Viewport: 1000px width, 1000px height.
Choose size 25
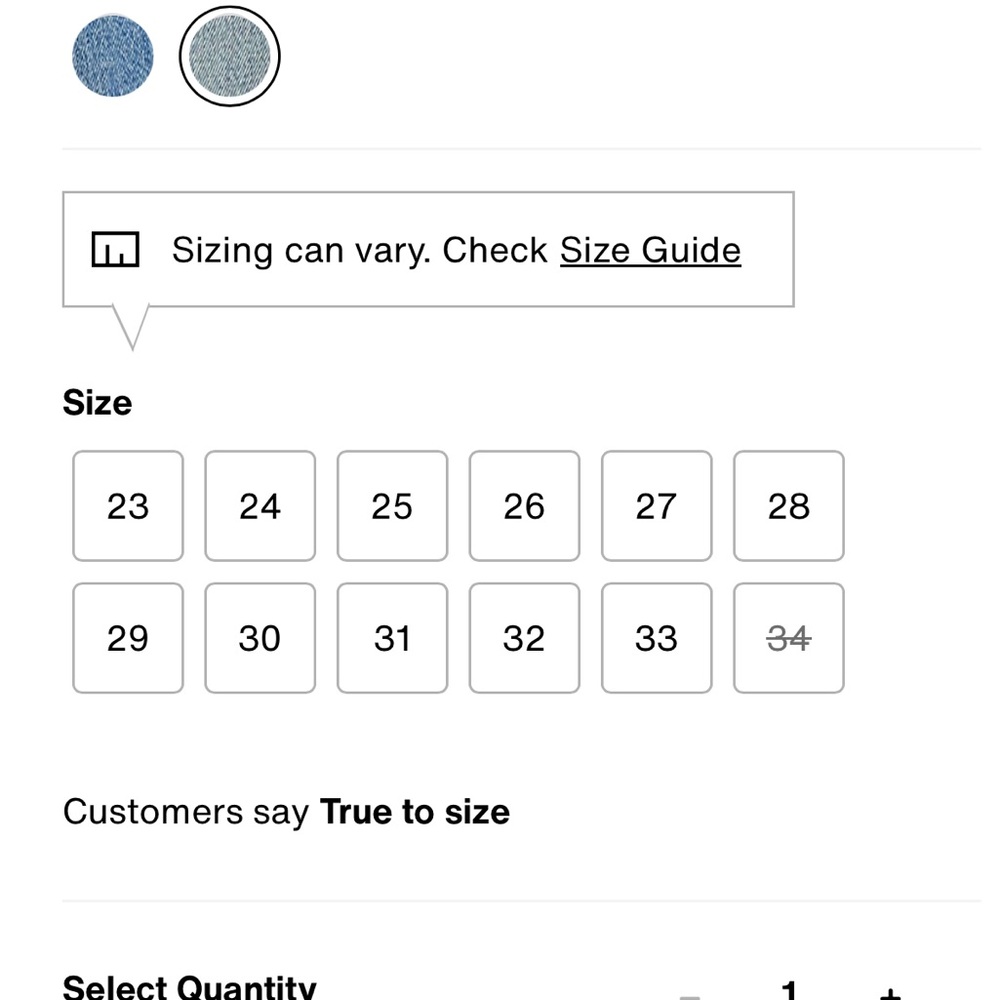point(392,506)
